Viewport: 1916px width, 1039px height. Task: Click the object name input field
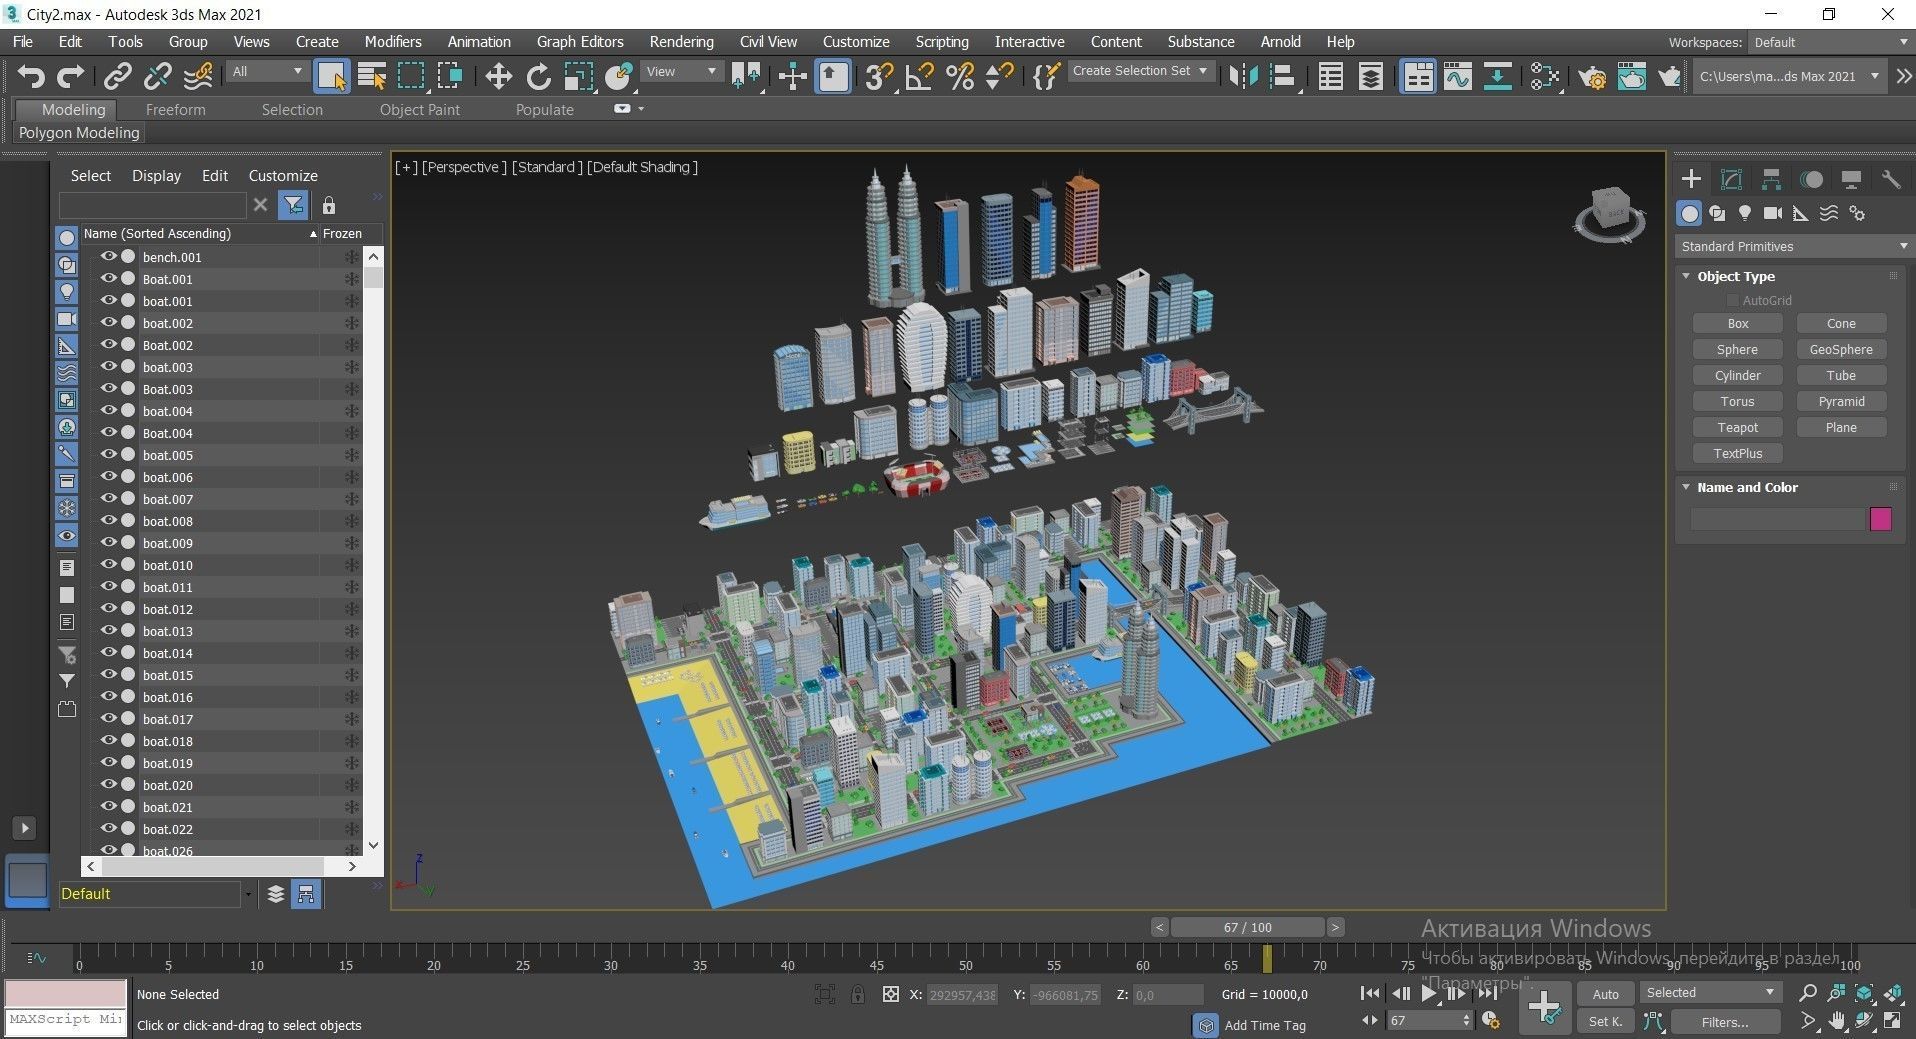[x=1778, y=519]
